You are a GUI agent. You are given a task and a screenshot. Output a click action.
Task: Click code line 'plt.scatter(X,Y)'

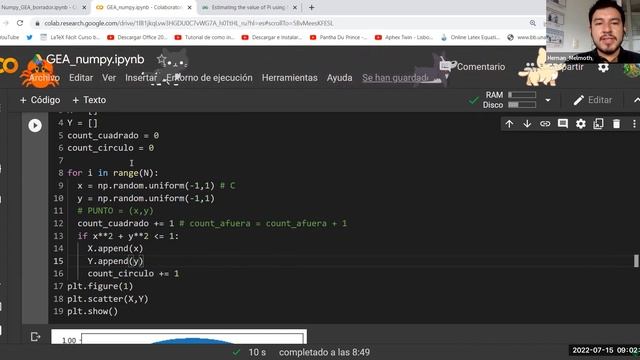(108, 299)
